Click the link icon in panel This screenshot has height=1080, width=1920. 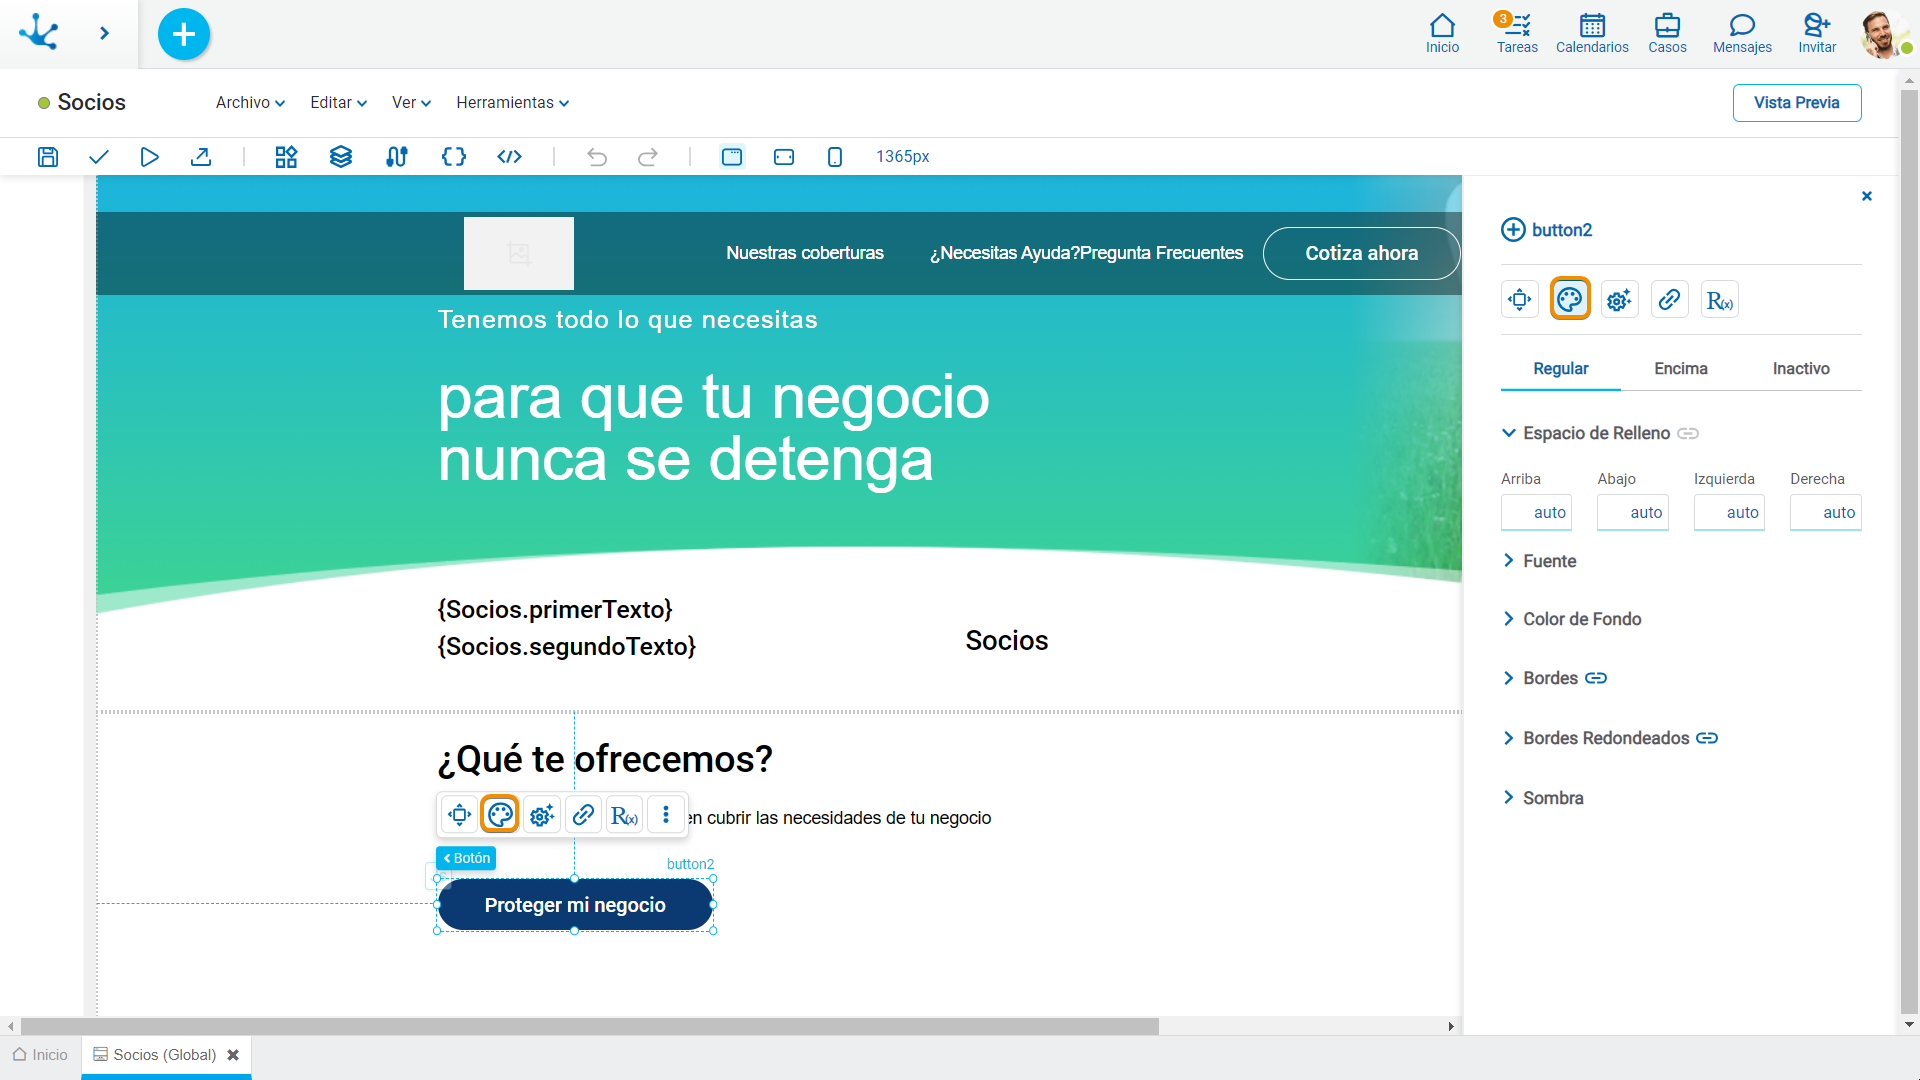tap(1669, 299)
